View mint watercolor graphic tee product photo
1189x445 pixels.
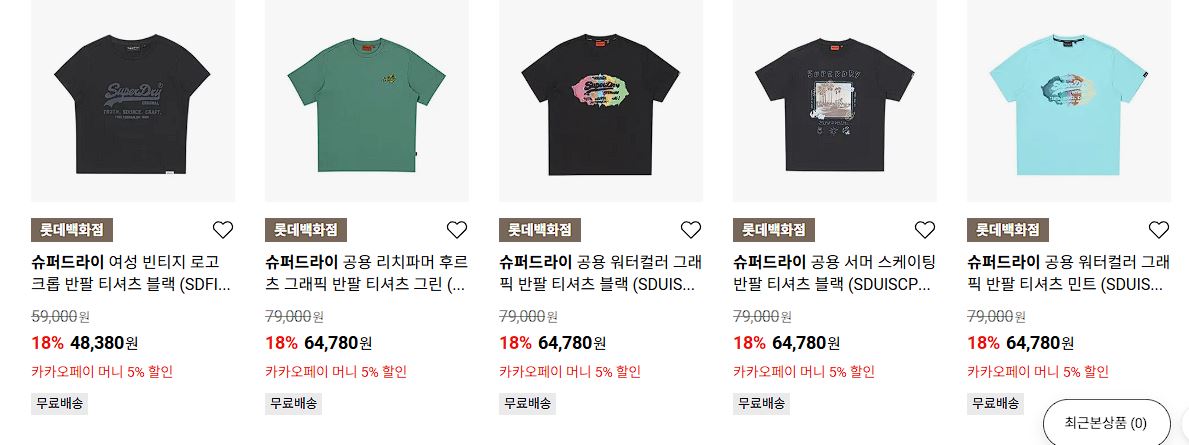pos(1068,101)
